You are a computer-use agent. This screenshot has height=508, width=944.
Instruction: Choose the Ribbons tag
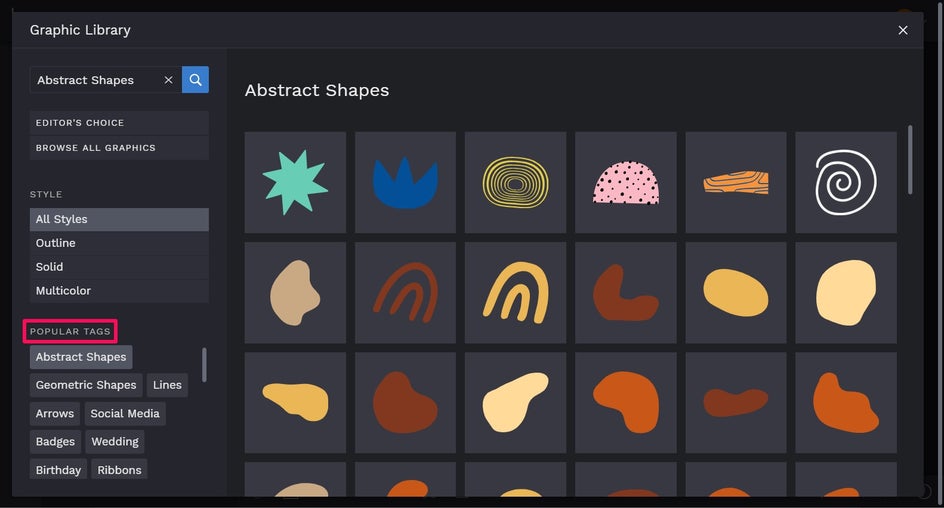click(x=119, y=469)
